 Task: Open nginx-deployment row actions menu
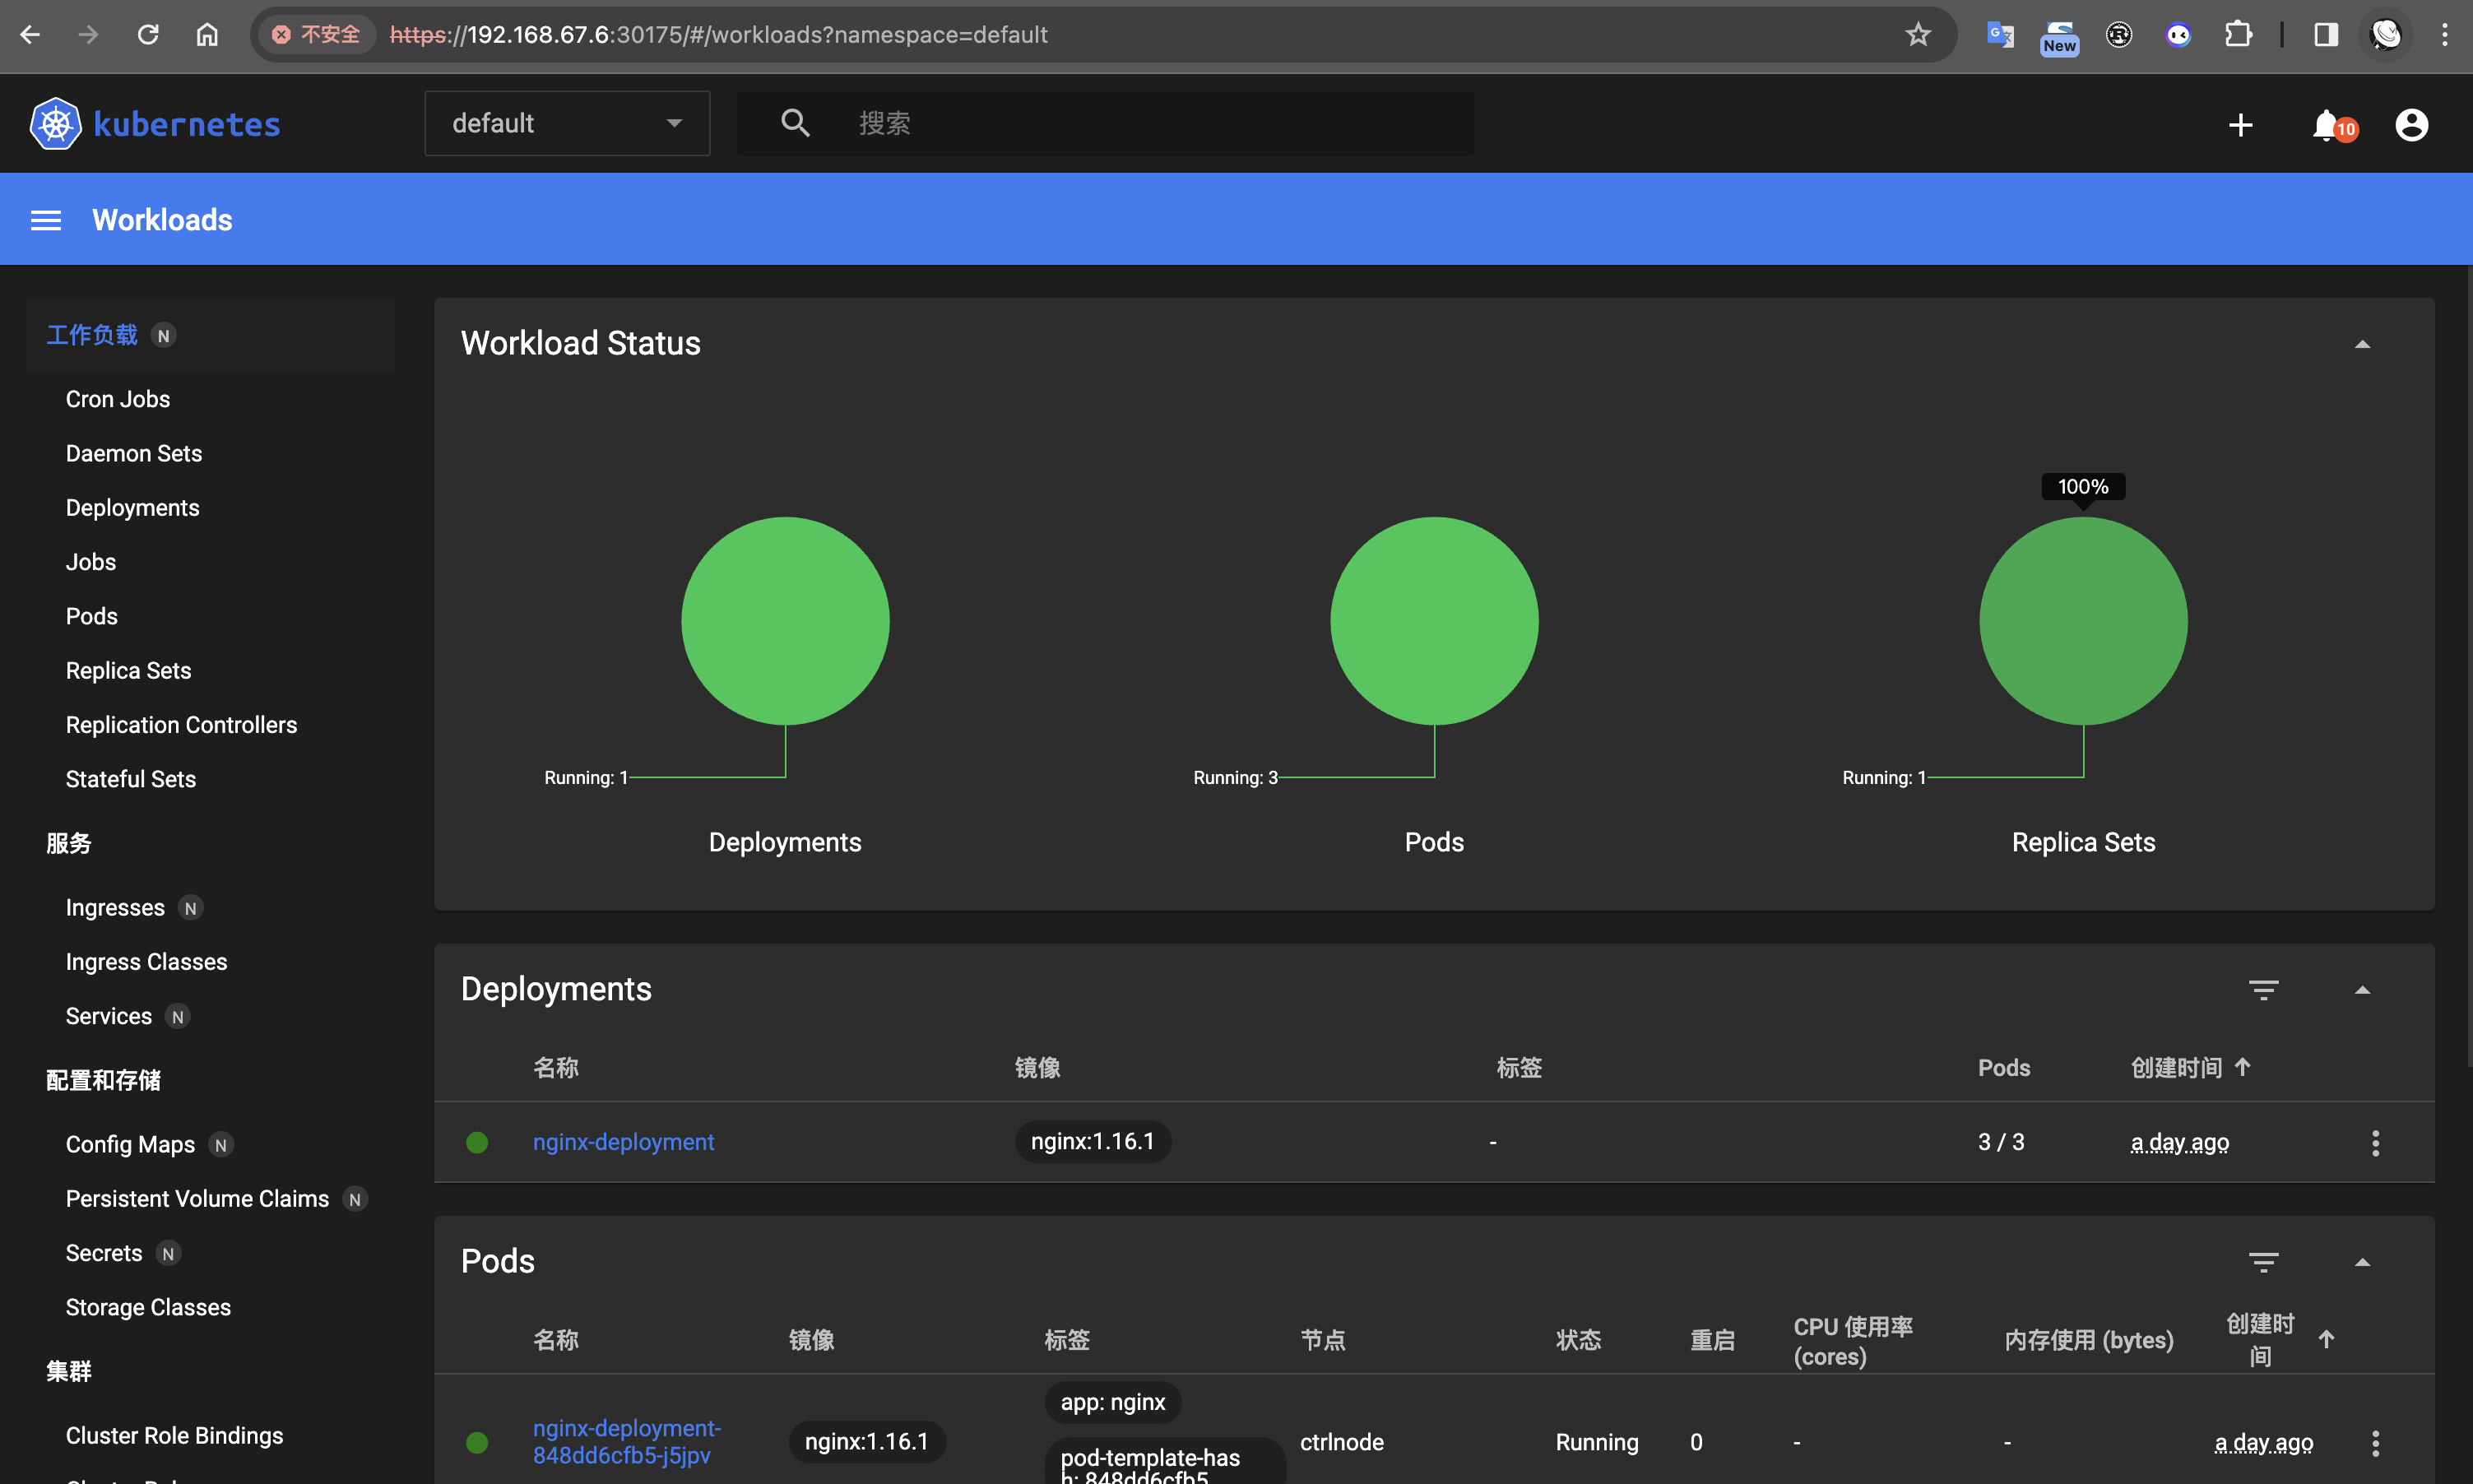click(2375, 1142)
